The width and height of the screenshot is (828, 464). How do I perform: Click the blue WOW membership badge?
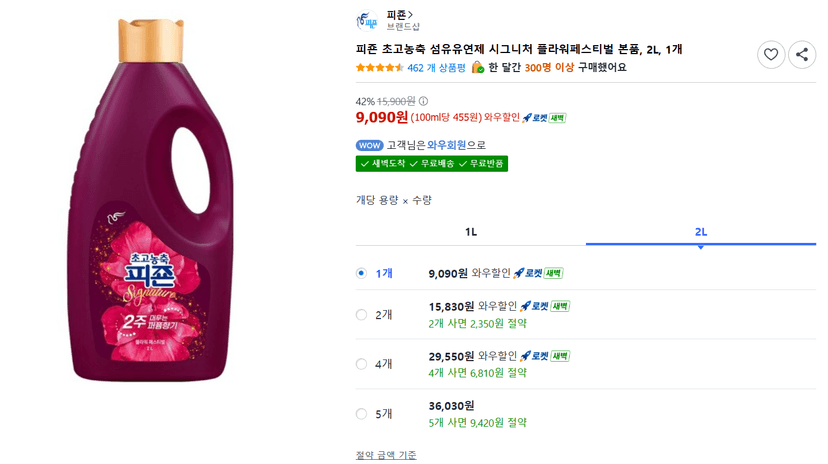tap(370, 145)
